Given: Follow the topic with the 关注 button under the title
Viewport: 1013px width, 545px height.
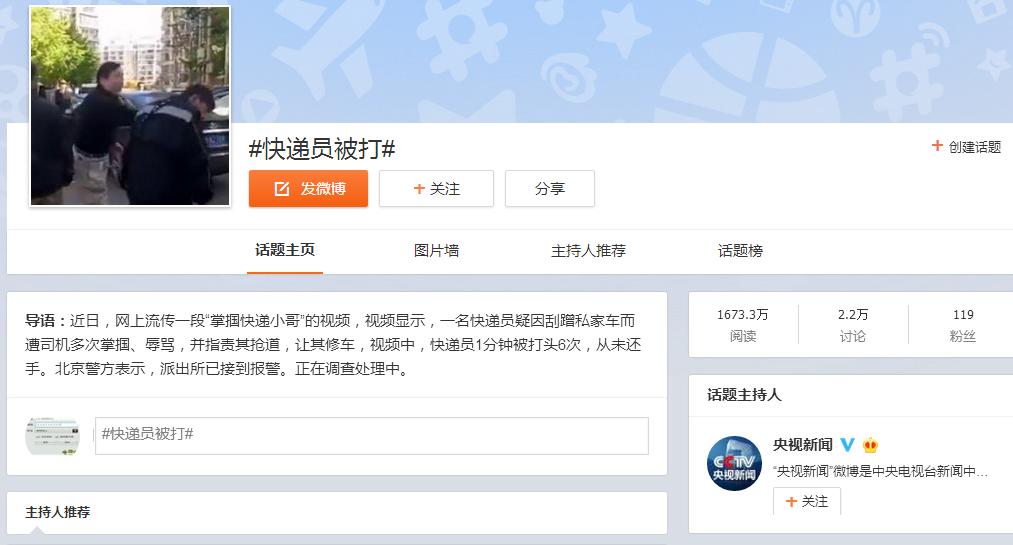Looking at the screenshot, I should pyautogui.click(x=436, y=189).
